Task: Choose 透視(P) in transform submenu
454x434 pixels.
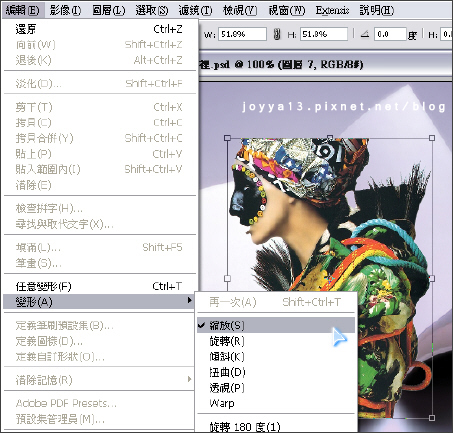Action: pos(276,387)
